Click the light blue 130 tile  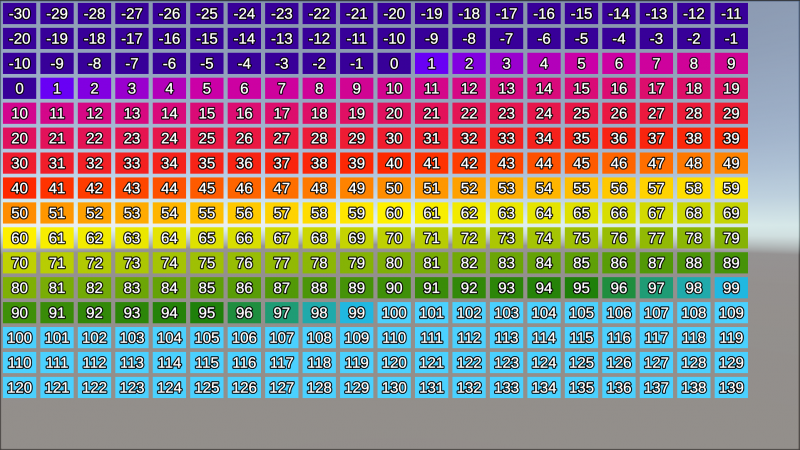(394, 387)
